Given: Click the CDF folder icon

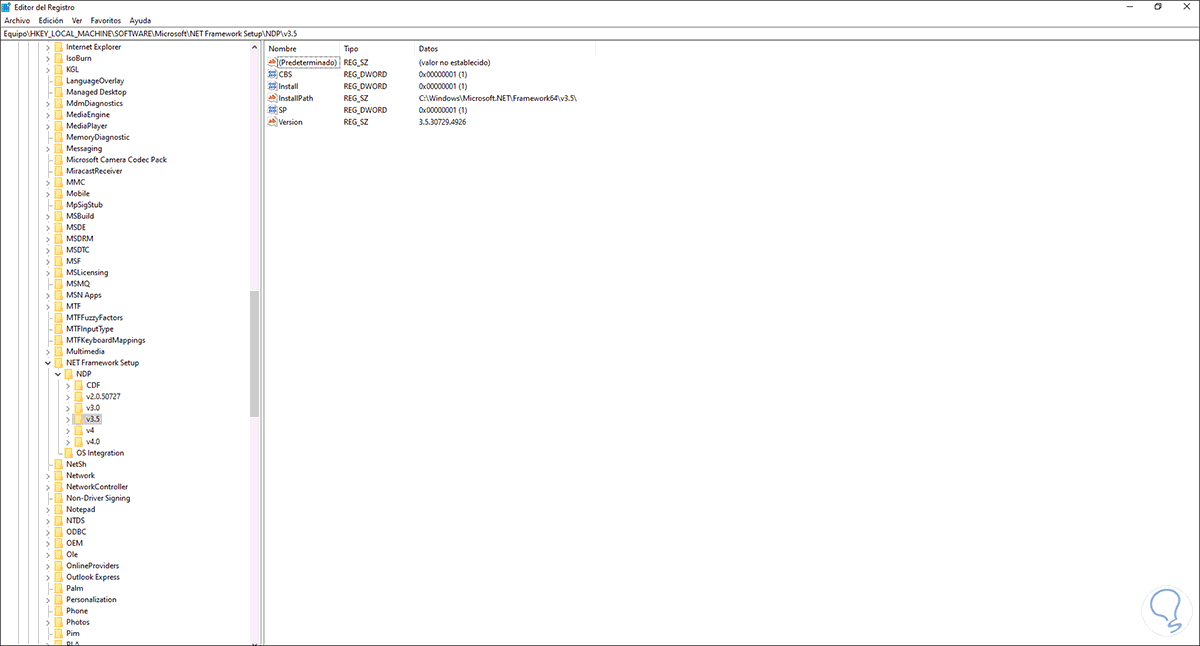Looking at the screenshot, I should (78, 385).
